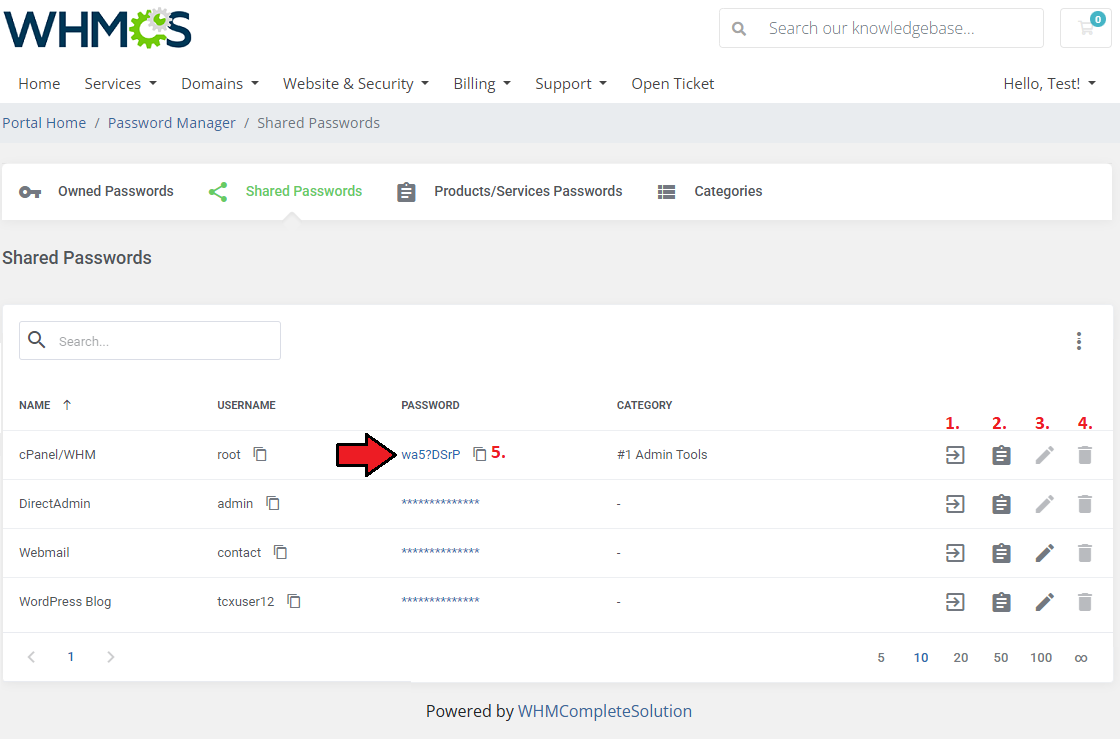The height and width of the screenshot is (739, 1120).
Task: Open details clipboard for cPanel/WHM
Action: tap(1001, 455)
